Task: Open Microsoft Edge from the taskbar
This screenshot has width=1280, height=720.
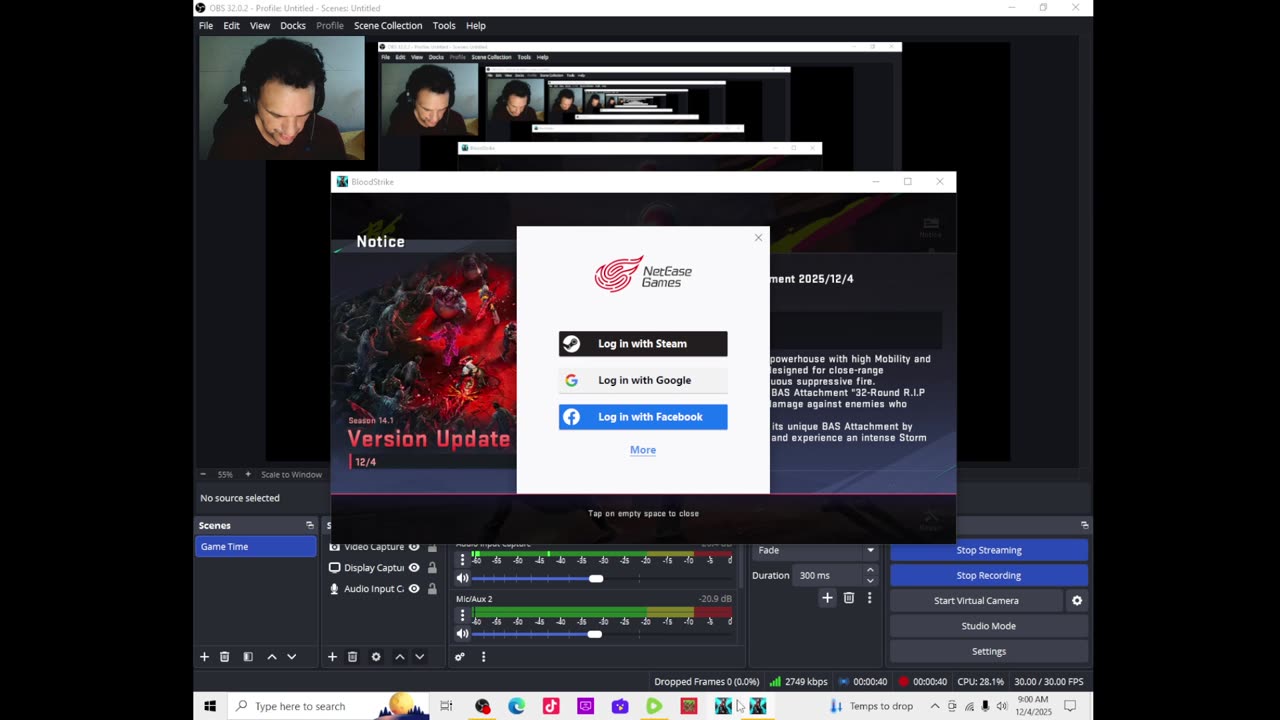Action: tap(517, 706)
